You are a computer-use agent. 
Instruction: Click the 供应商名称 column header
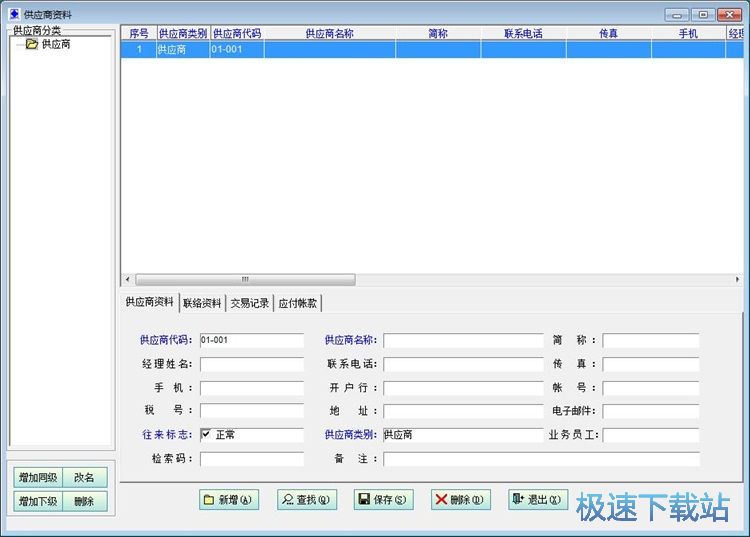click(330, 33)
